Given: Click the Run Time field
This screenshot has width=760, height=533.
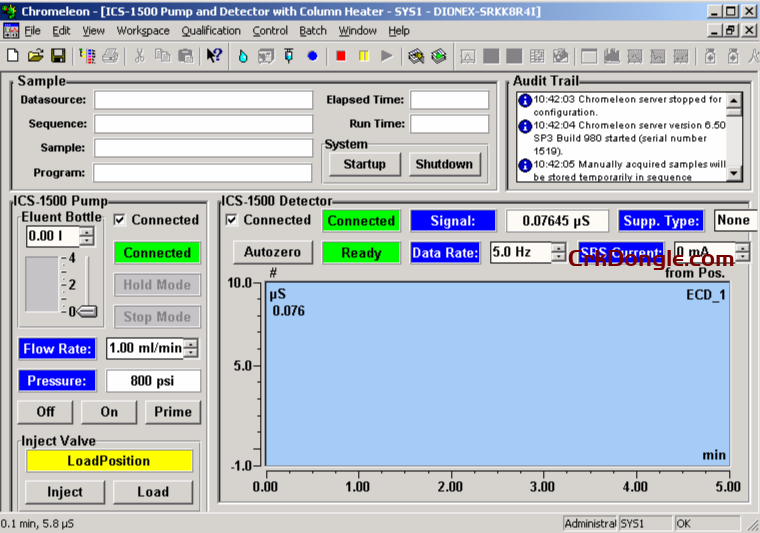Looking at the screenshot, I should [449, 124].
